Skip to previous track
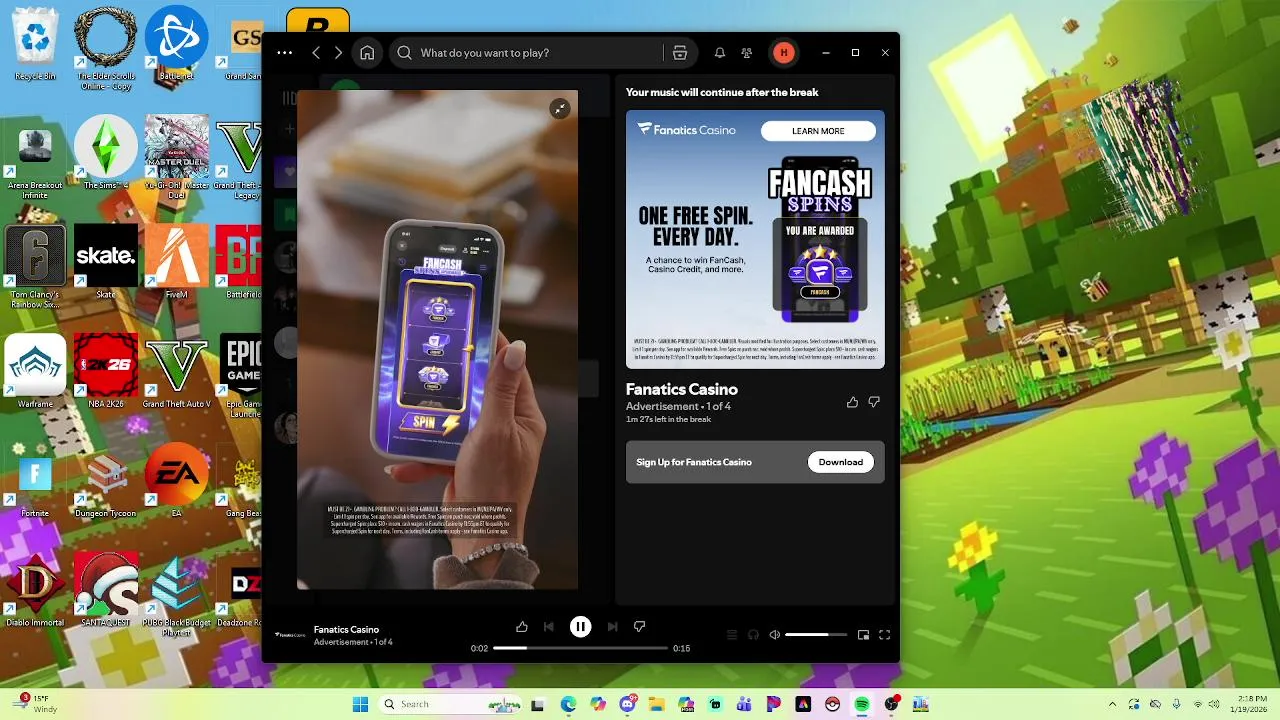1280x720 pixels. click(548, 627)
